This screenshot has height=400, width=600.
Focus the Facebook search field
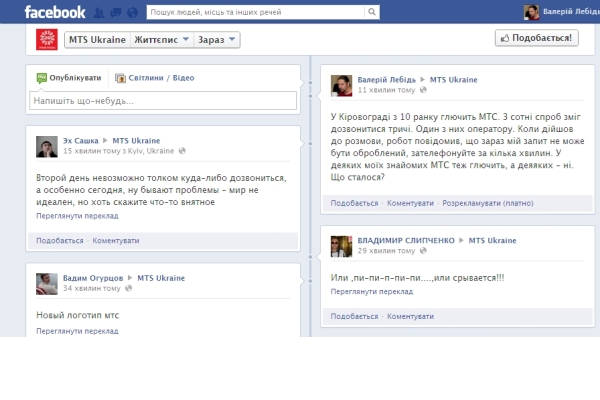(x=256, y=12)
